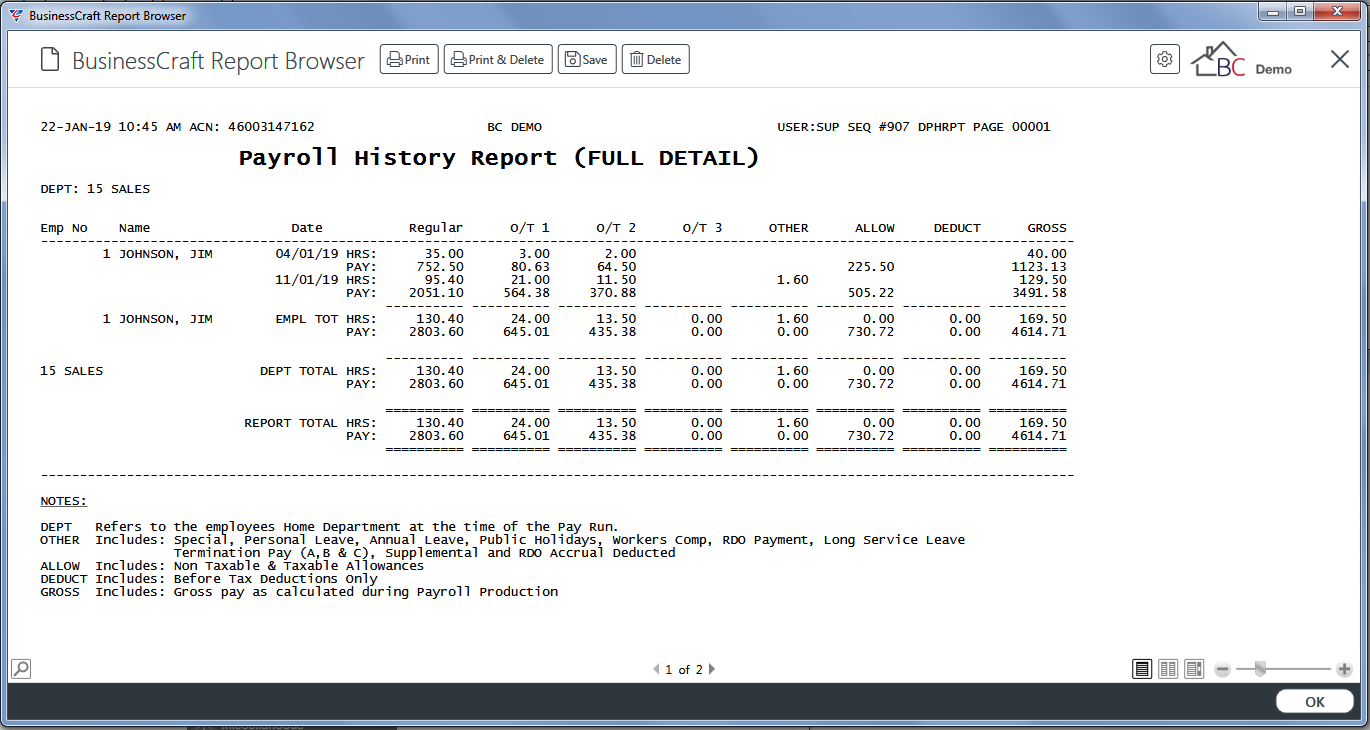Click the regular pay value '752.50'

click(x=440, y=267)
